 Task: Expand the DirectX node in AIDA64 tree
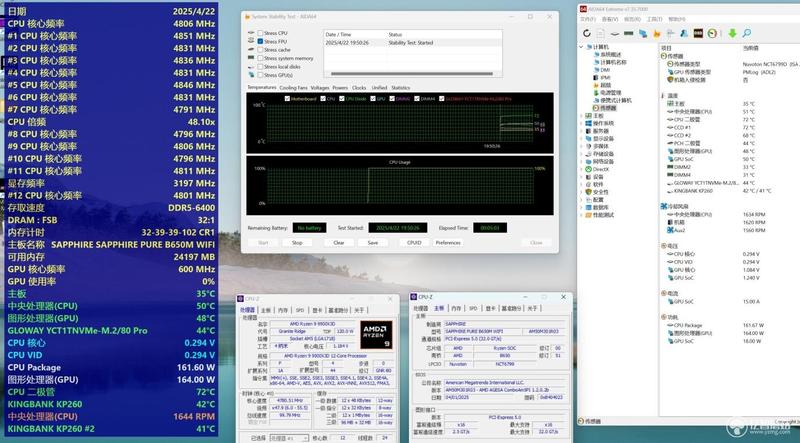[x=581, y=169]
